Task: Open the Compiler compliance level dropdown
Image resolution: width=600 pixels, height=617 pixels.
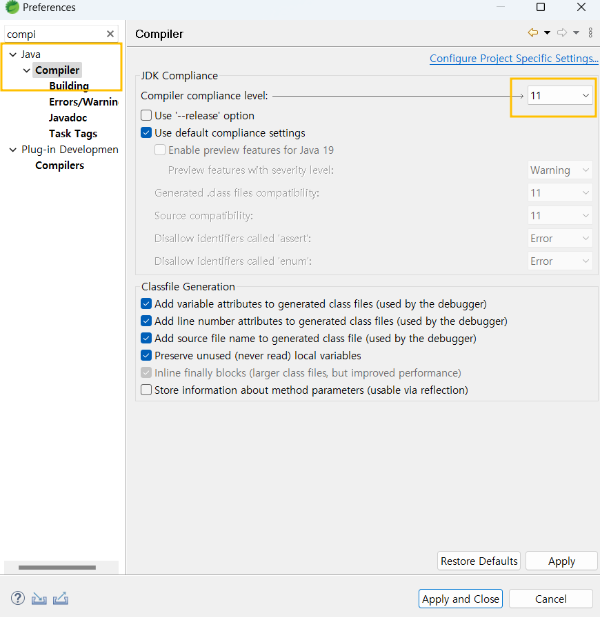Action: click(559, 96)
